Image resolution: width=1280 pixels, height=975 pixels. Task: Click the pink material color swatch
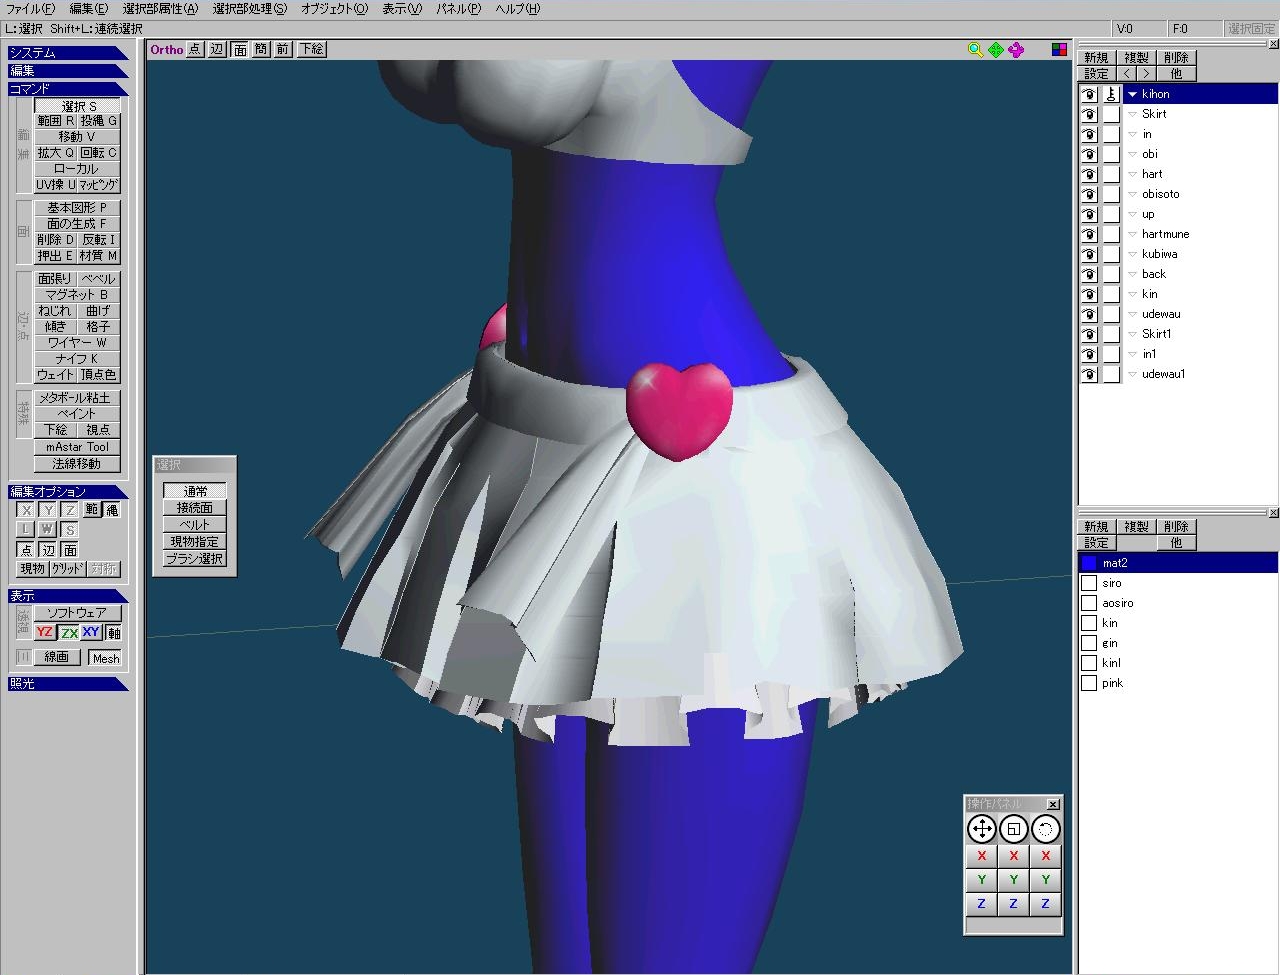pyautogui.click(x=1089, y=683)
